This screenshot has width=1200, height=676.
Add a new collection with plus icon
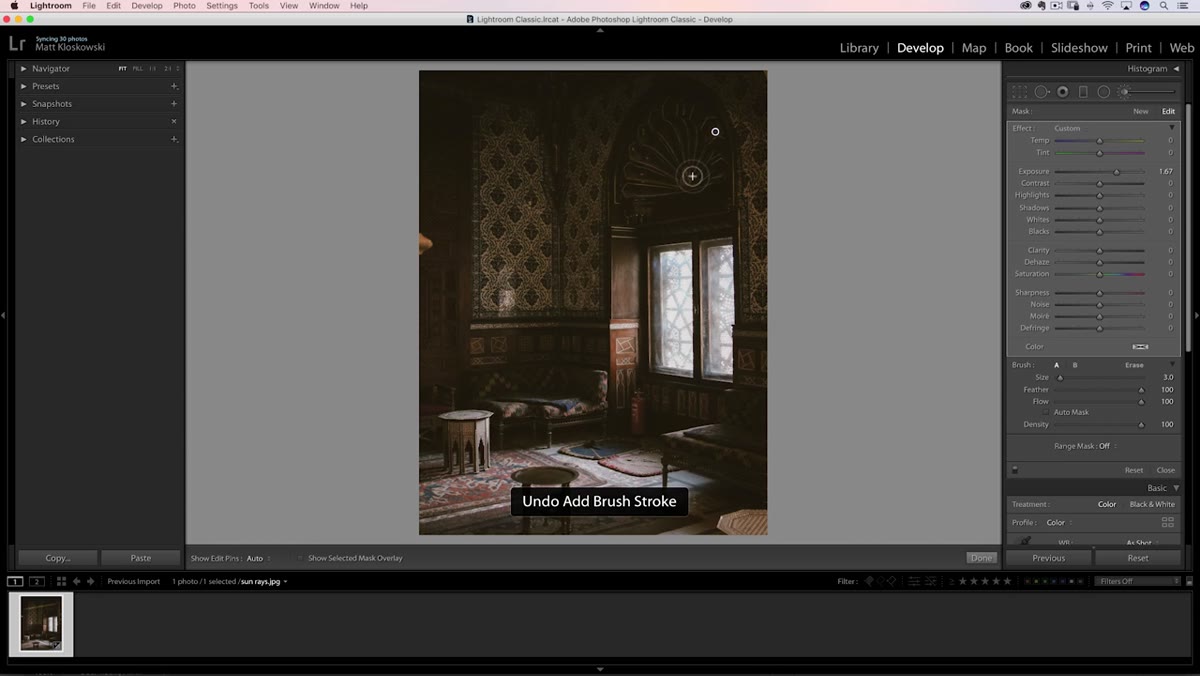point(174,139)
